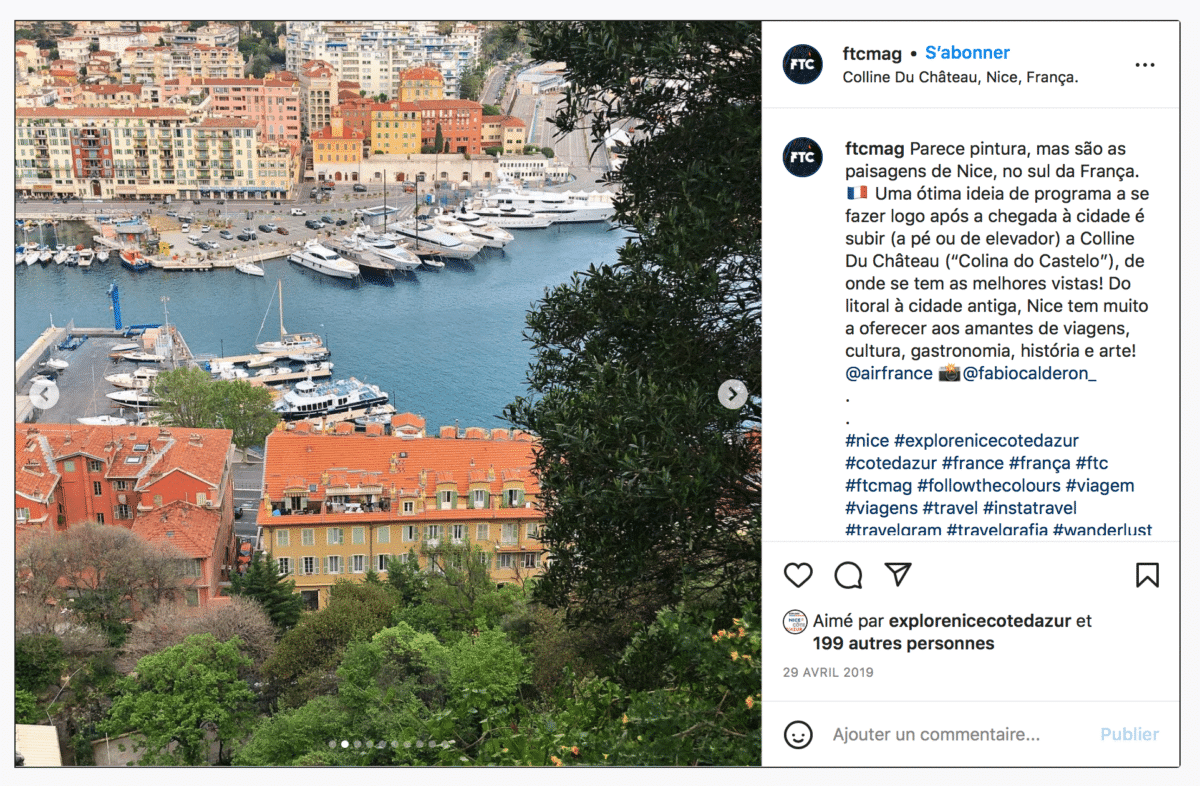The image size is (1200, 786).
Task: Share the post with the paper plane icon
Action: 899,574
